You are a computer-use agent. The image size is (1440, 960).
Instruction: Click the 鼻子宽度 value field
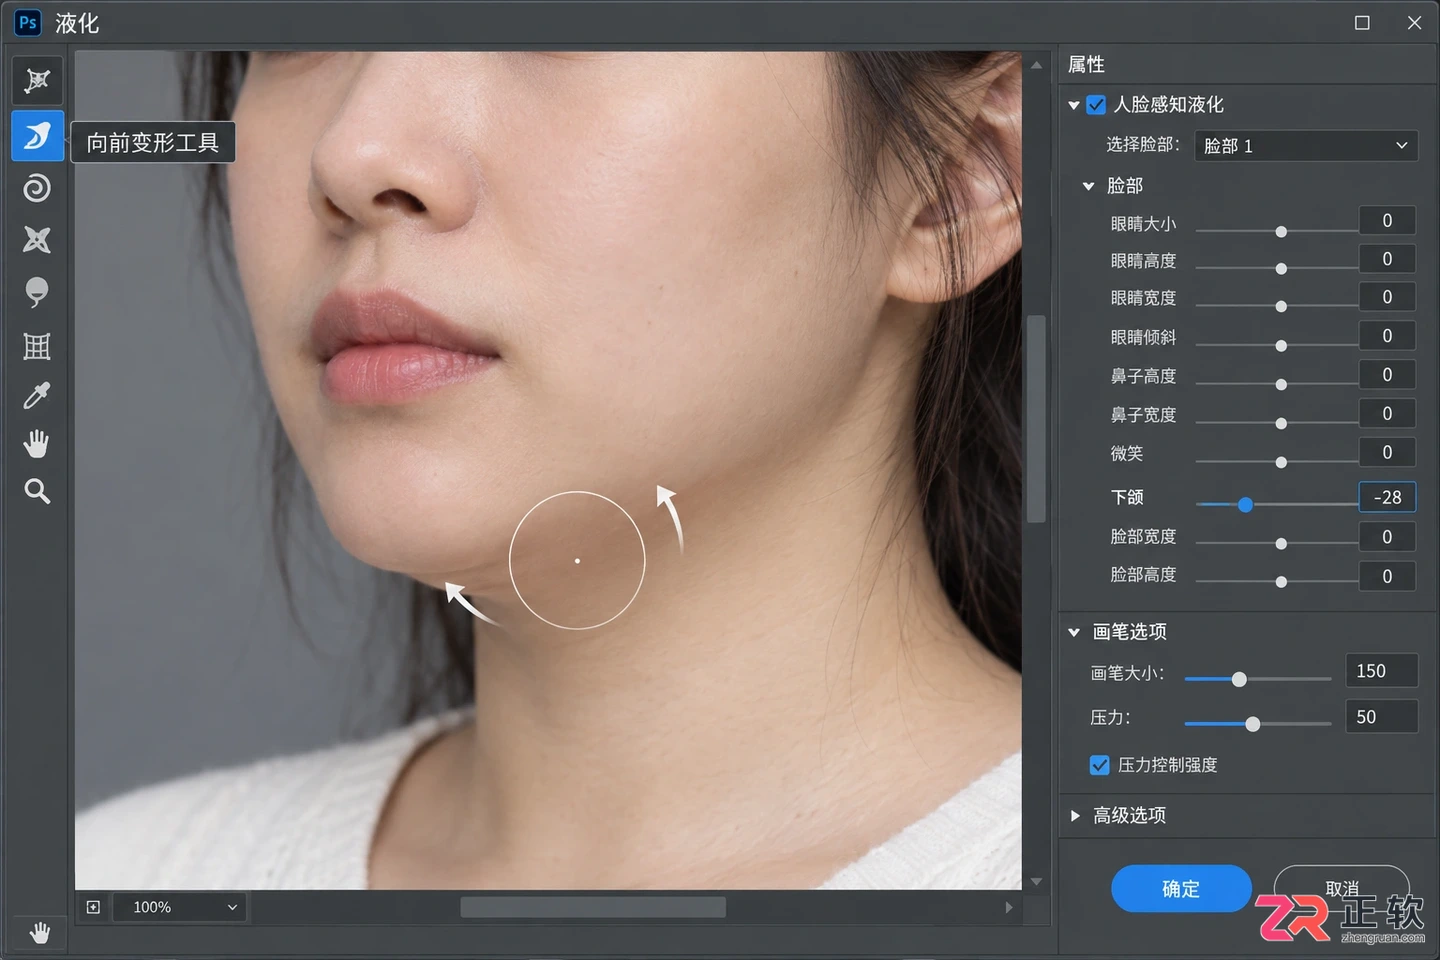[x=1387, y=414]
